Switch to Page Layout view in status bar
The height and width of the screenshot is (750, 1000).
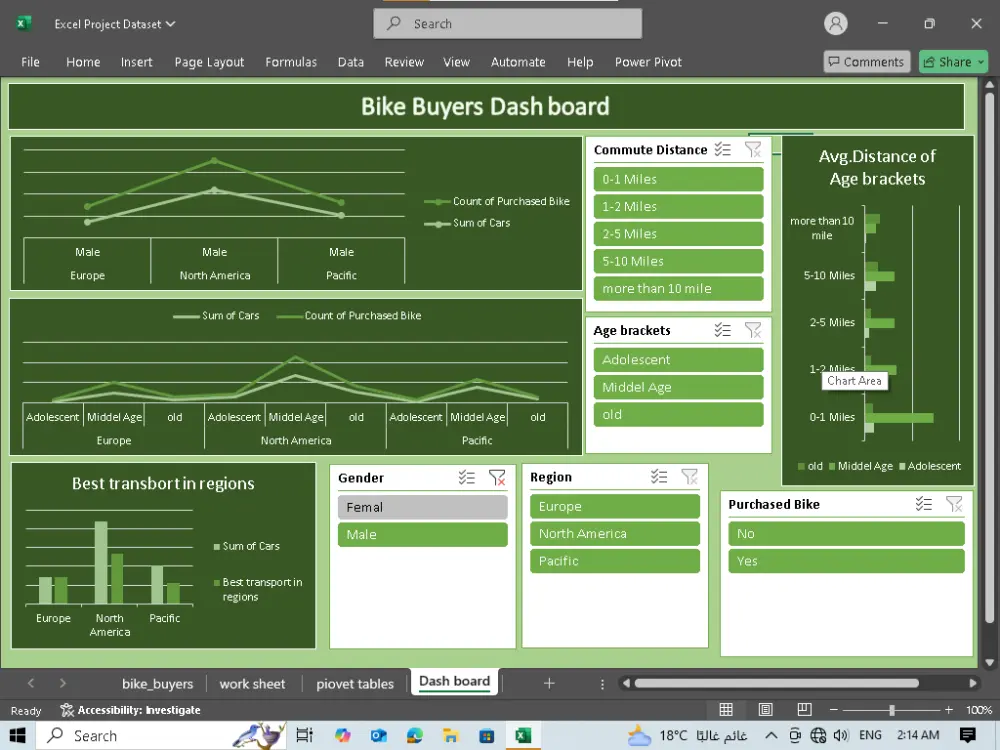pos(765,709)
